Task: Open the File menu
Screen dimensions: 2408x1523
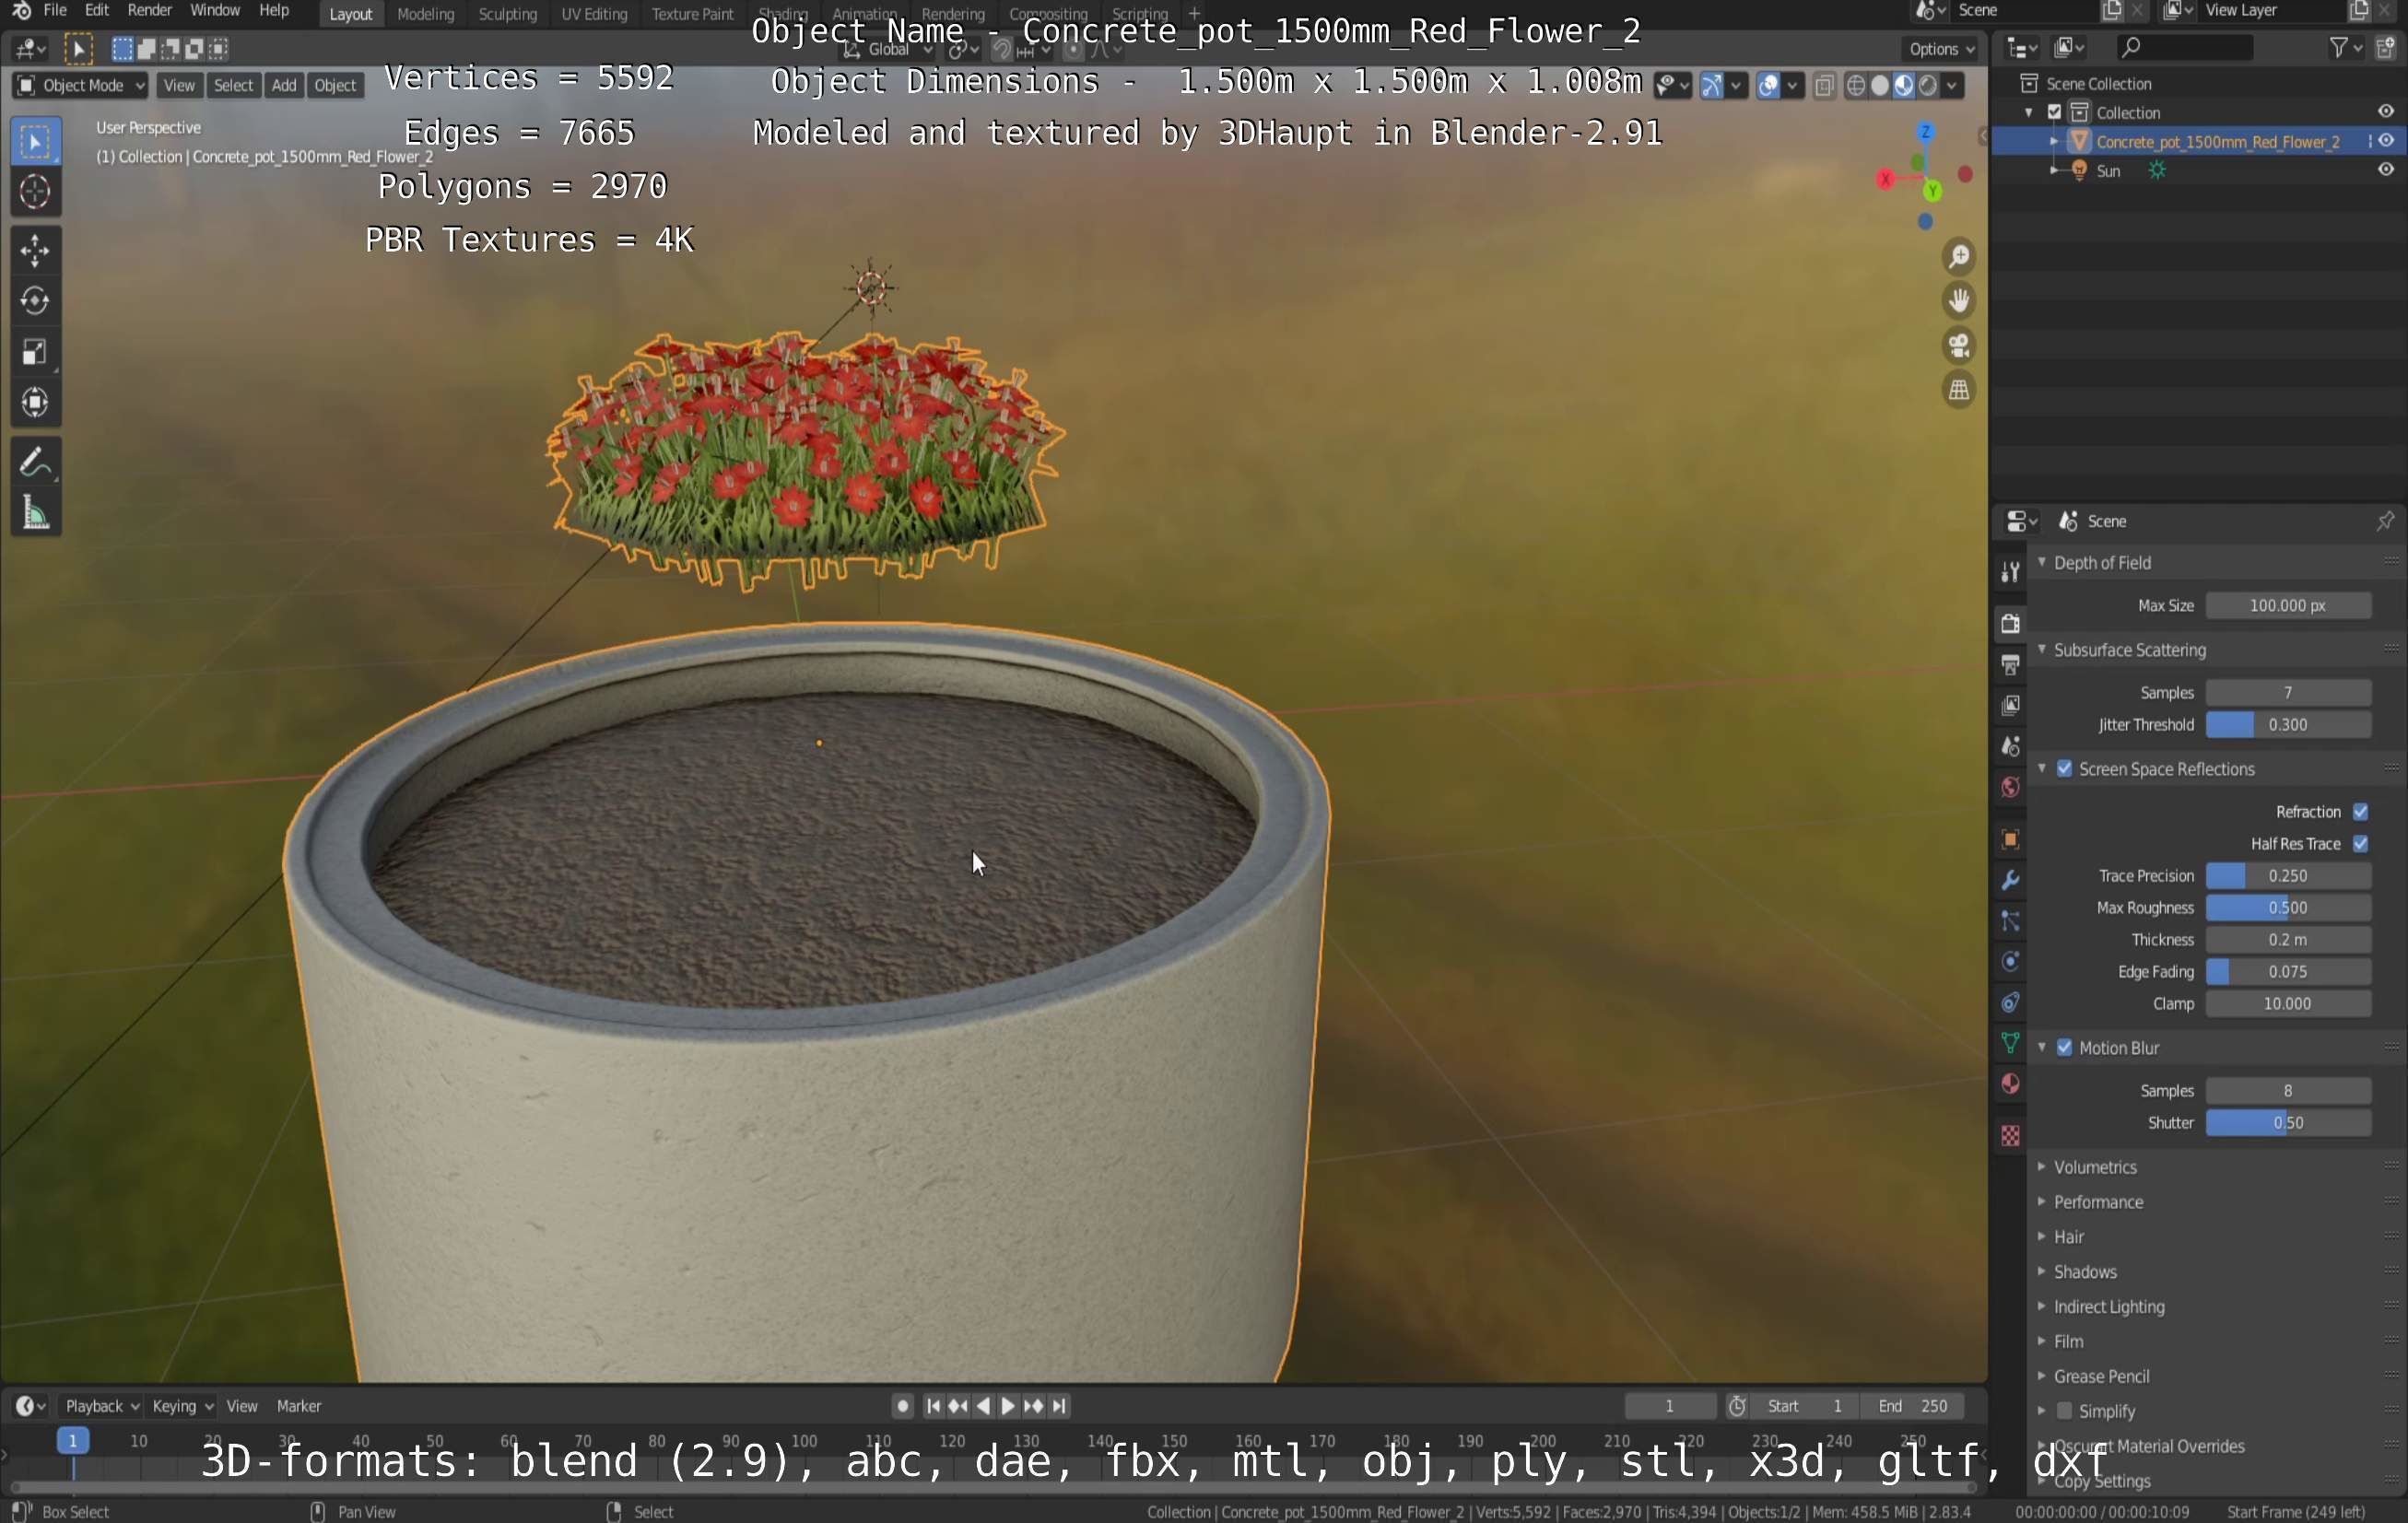Action: point(55,11)
